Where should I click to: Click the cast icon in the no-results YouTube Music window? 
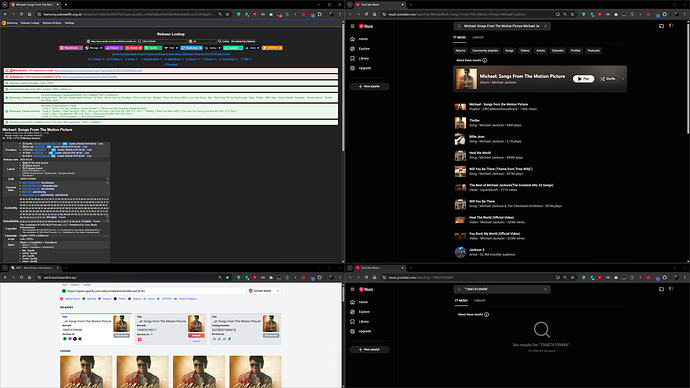[661, 289]
